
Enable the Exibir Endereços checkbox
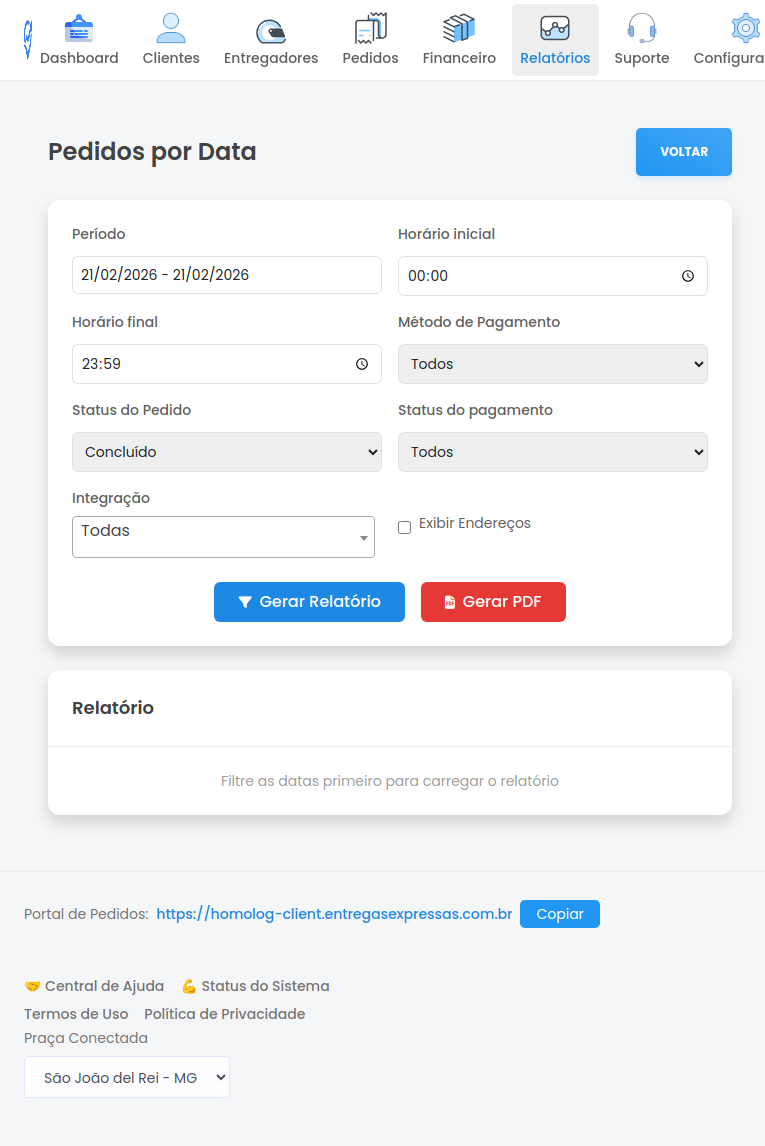(405, 528)
